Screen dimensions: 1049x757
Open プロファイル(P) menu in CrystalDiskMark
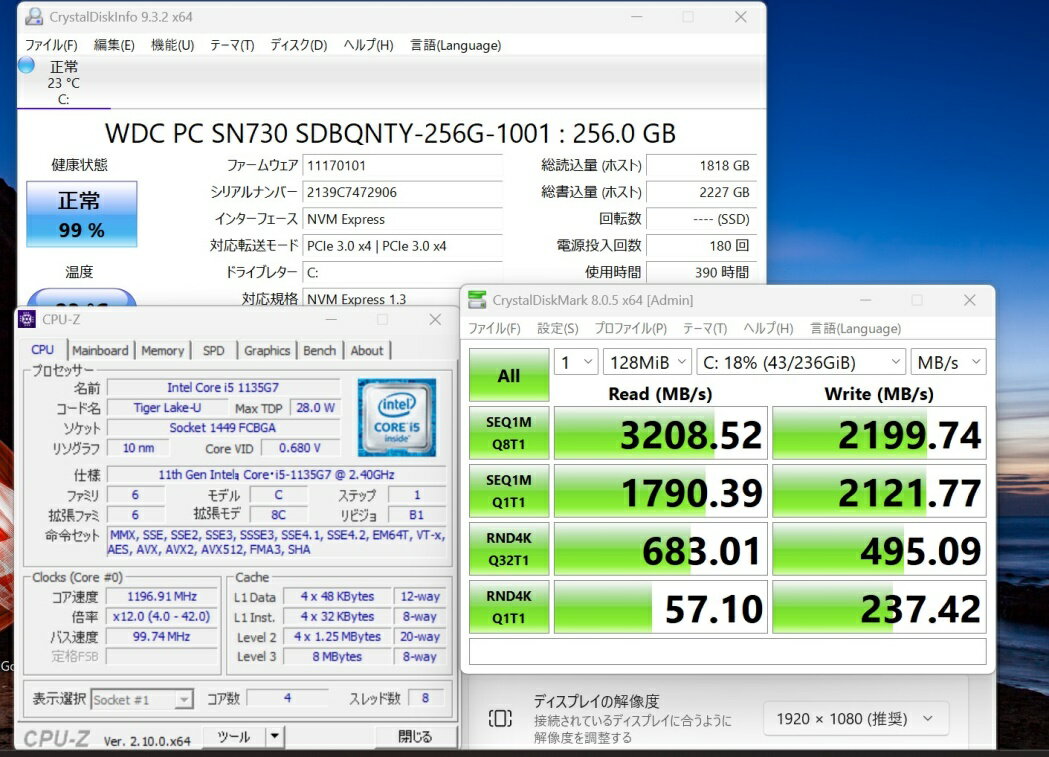point(630,328)
